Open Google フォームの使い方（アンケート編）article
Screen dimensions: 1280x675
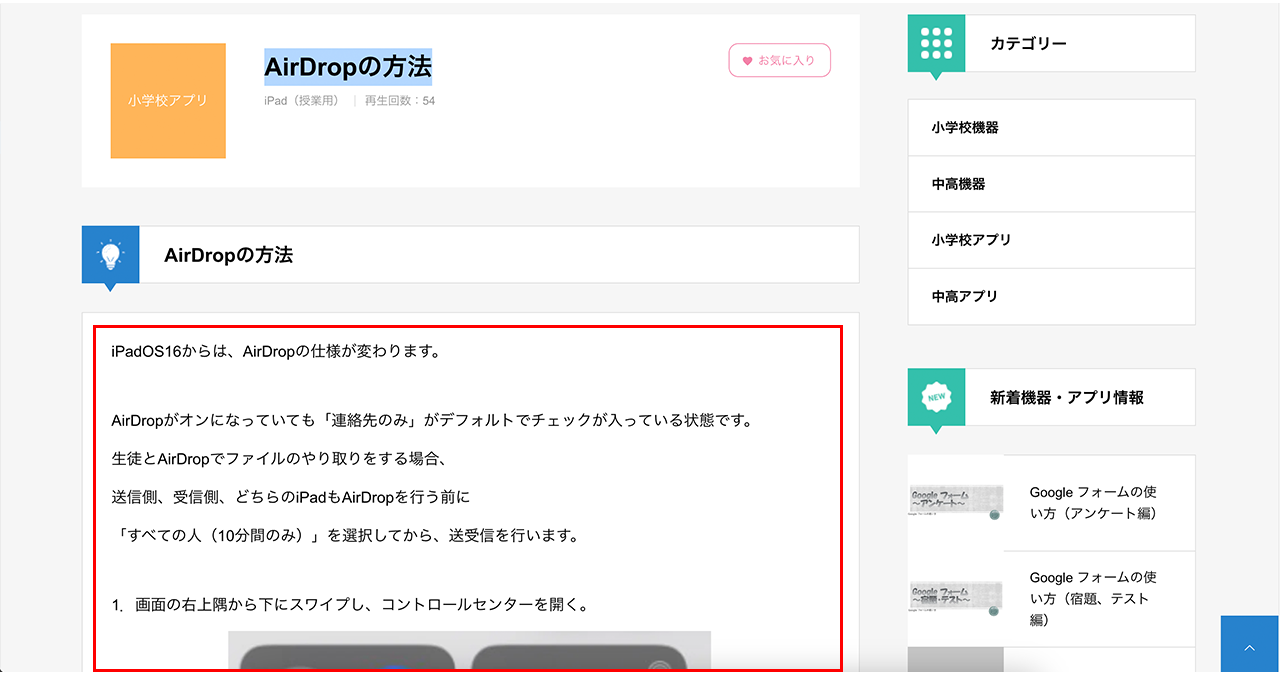pos(1093,503)
